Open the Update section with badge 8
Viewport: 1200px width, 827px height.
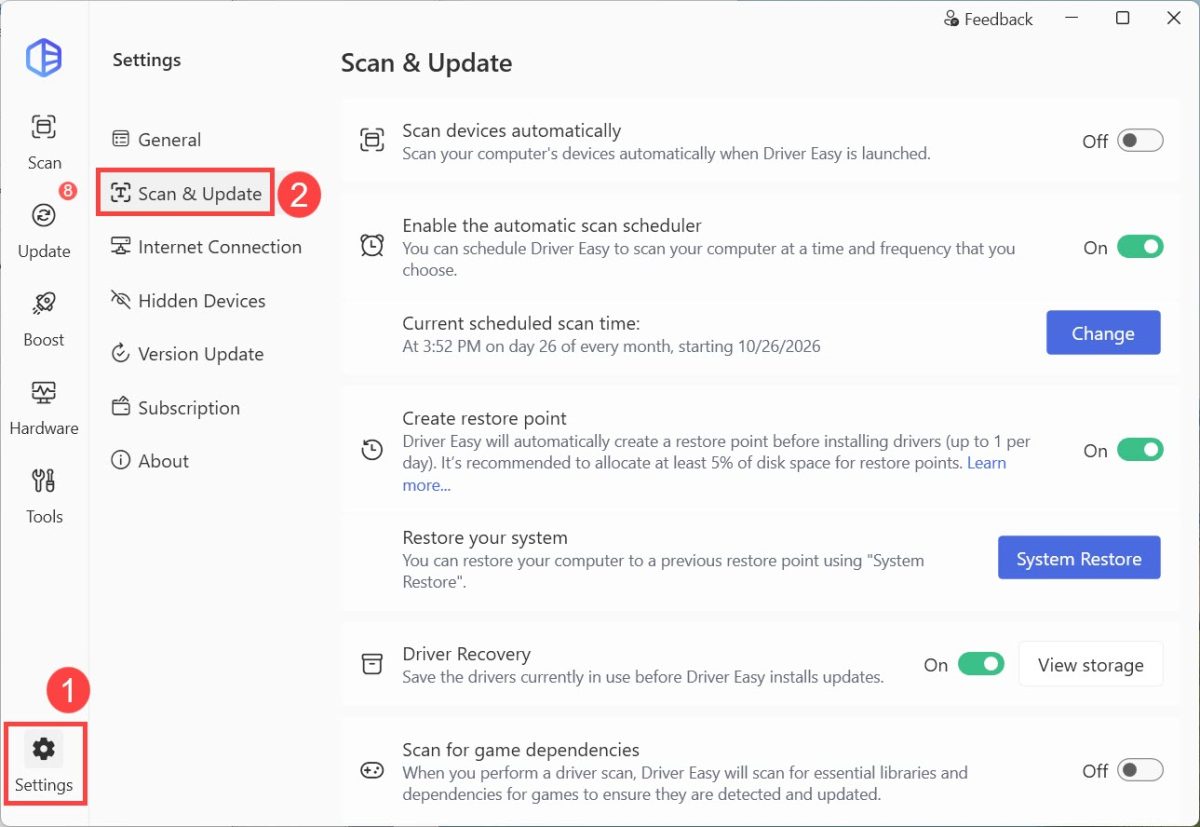(x=44, y=226)
